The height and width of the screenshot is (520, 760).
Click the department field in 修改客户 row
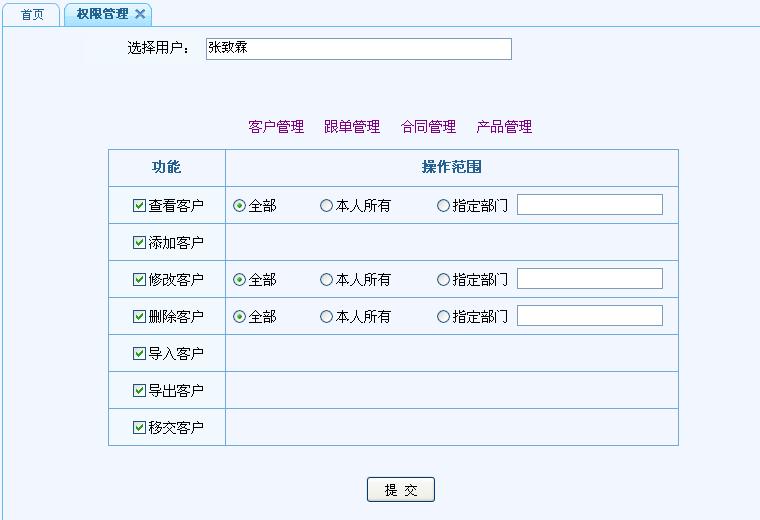pos(589,279)
